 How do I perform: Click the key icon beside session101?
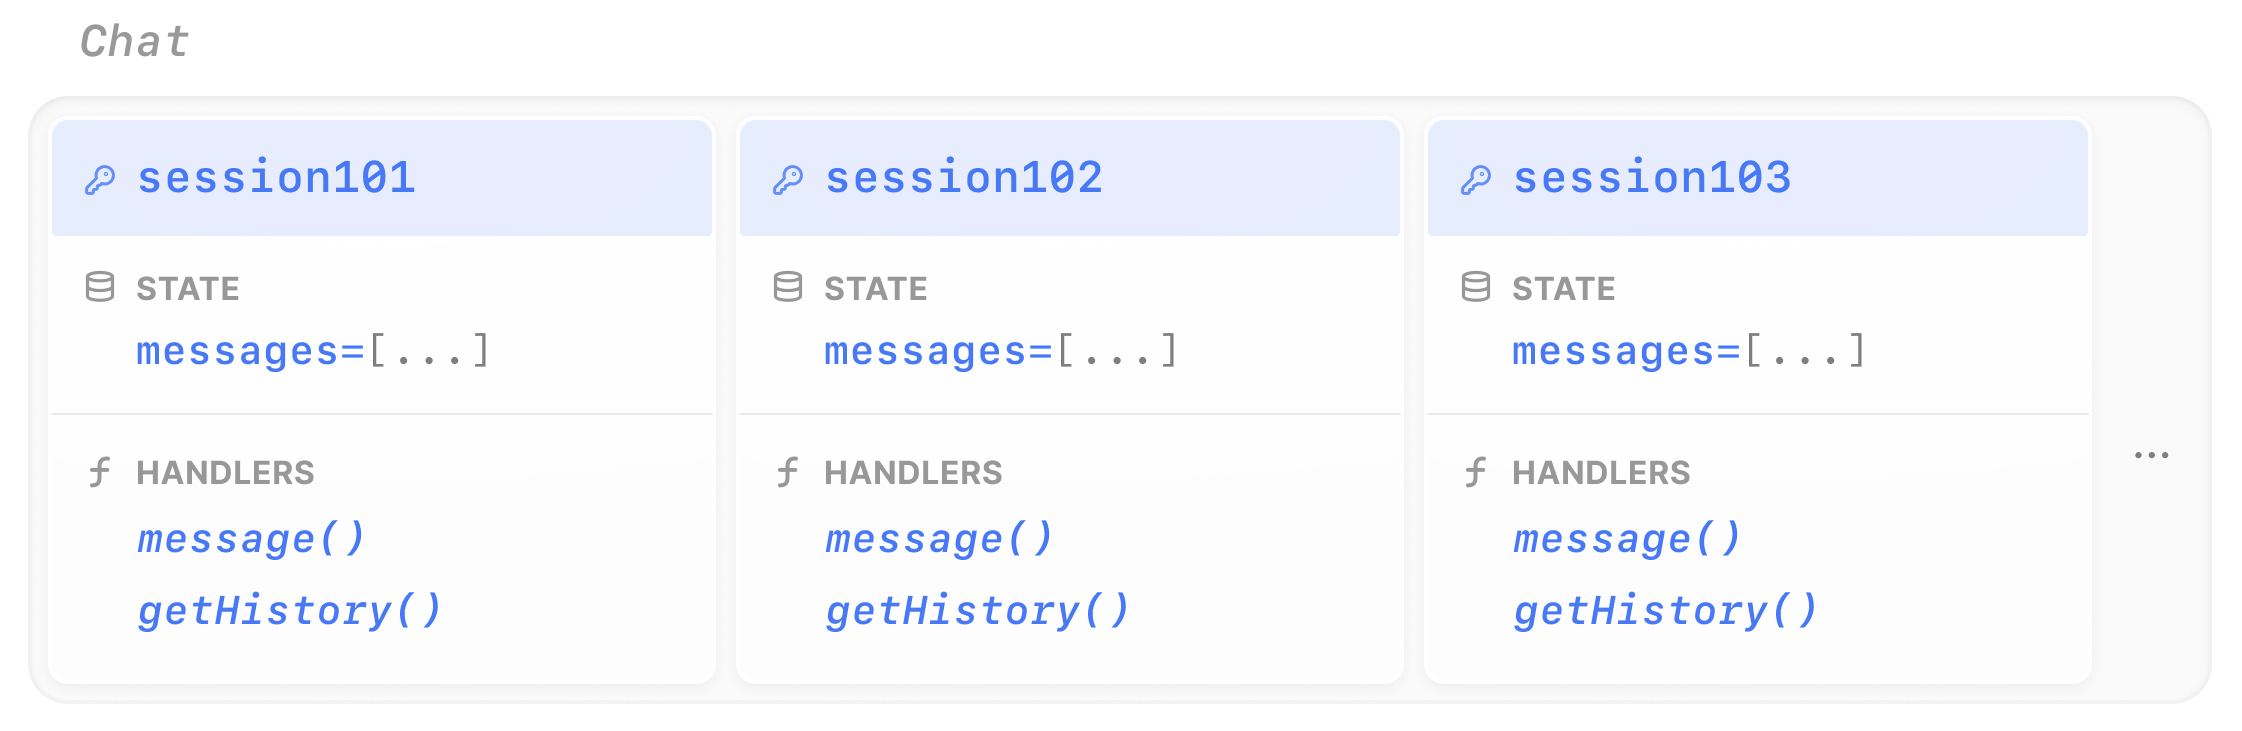click(100, 180)
